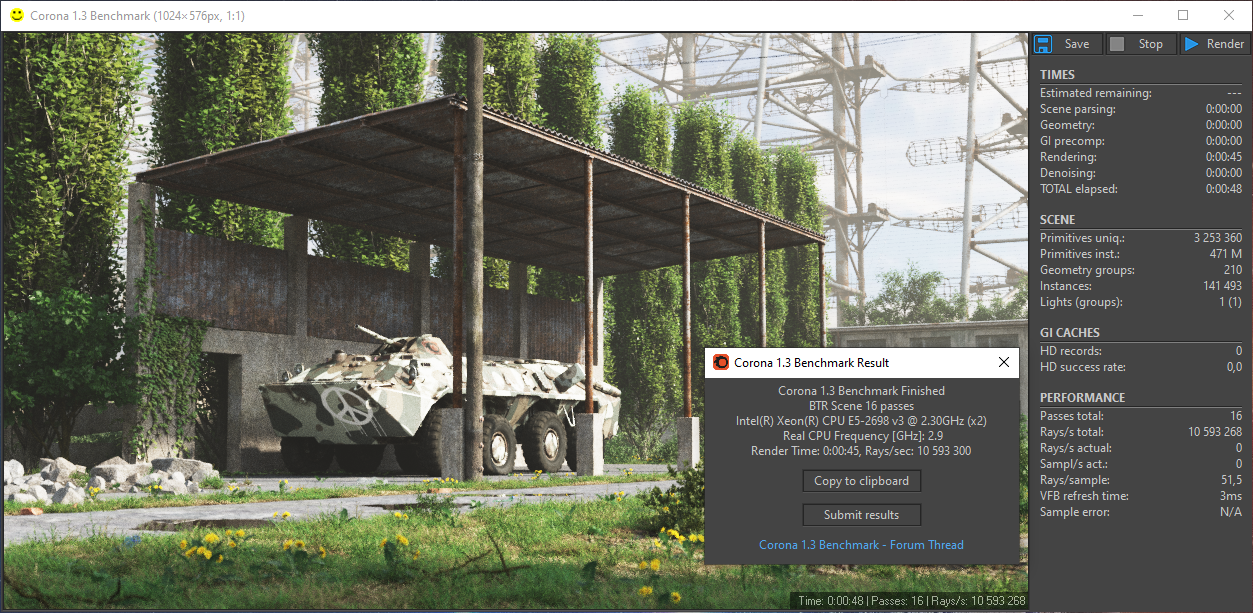1253x613 pixels.
Task: Click the Render Time and Rays/sec line
Action: point(861,451)
